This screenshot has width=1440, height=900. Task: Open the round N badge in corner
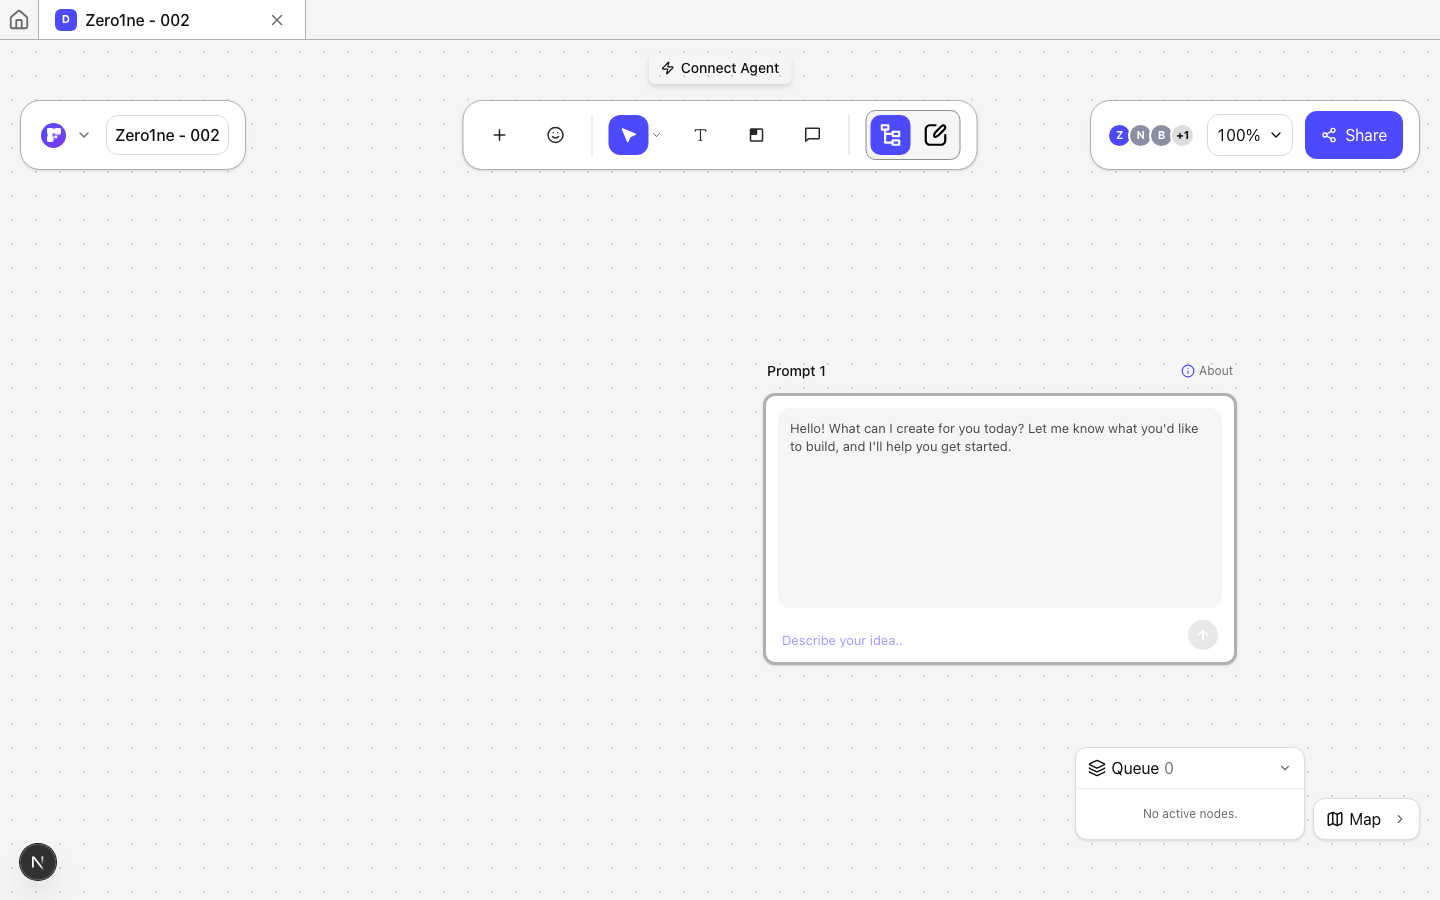[x=38, y=862]
